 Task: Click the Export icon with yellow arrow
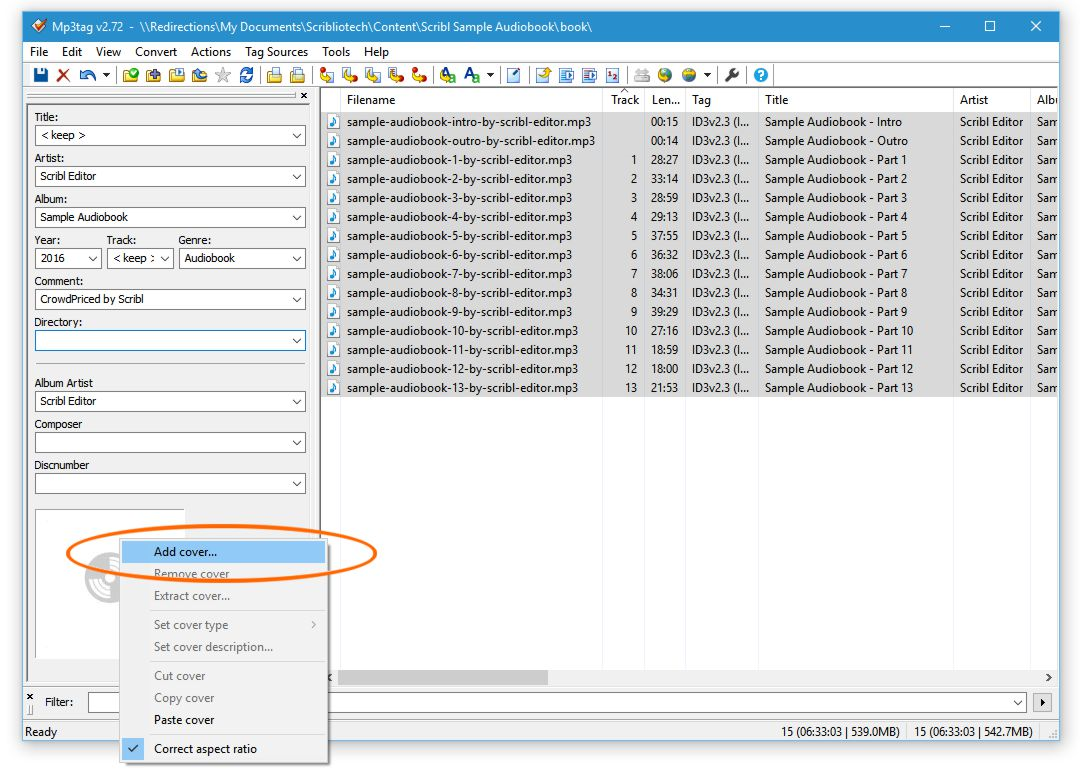[543, 75]
